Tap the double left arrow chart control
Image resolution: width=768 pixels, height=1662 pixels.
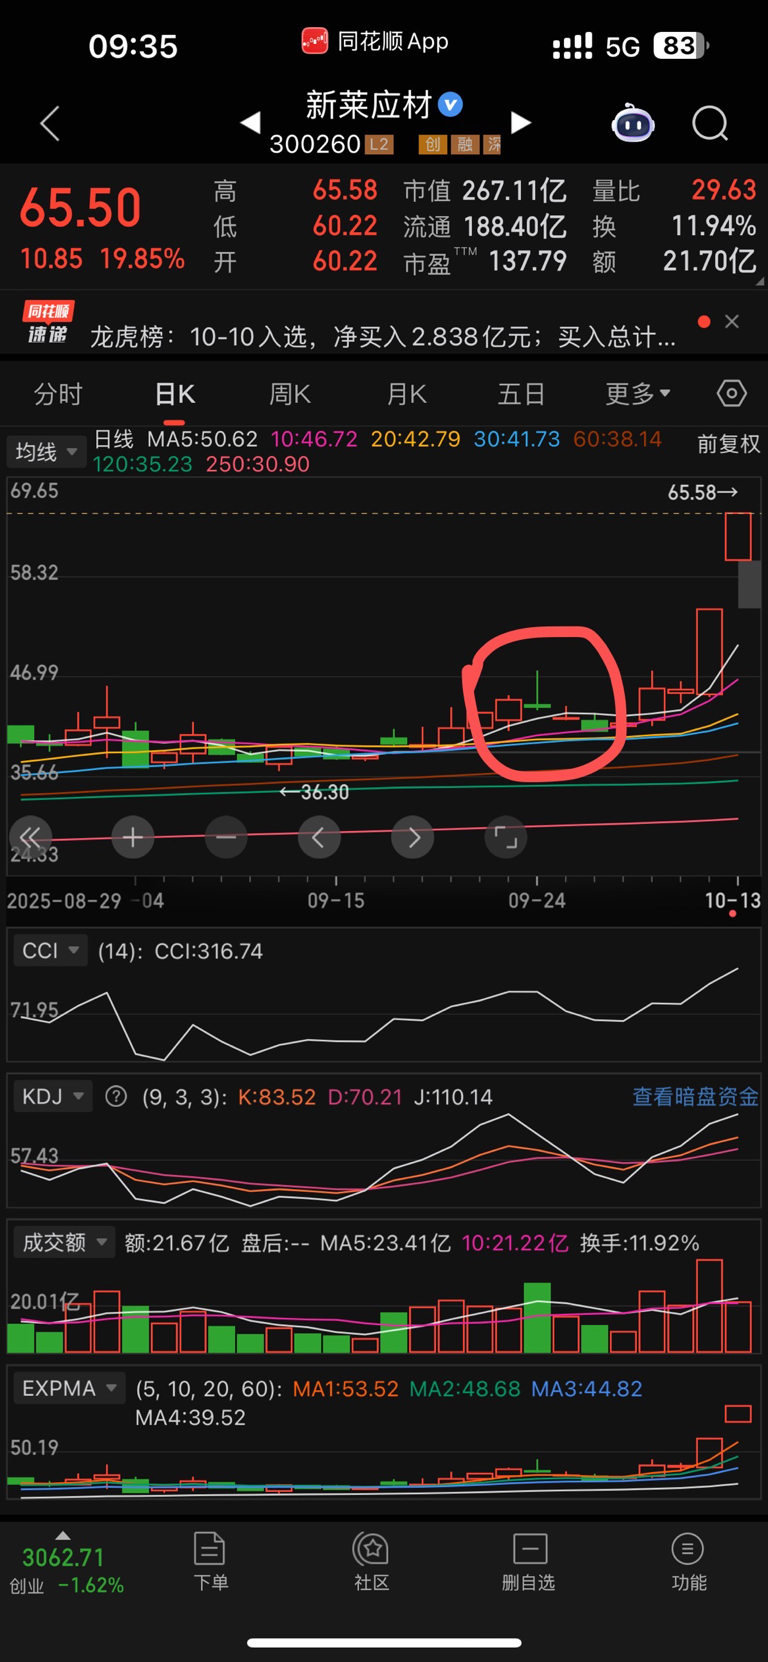point(30,837)
